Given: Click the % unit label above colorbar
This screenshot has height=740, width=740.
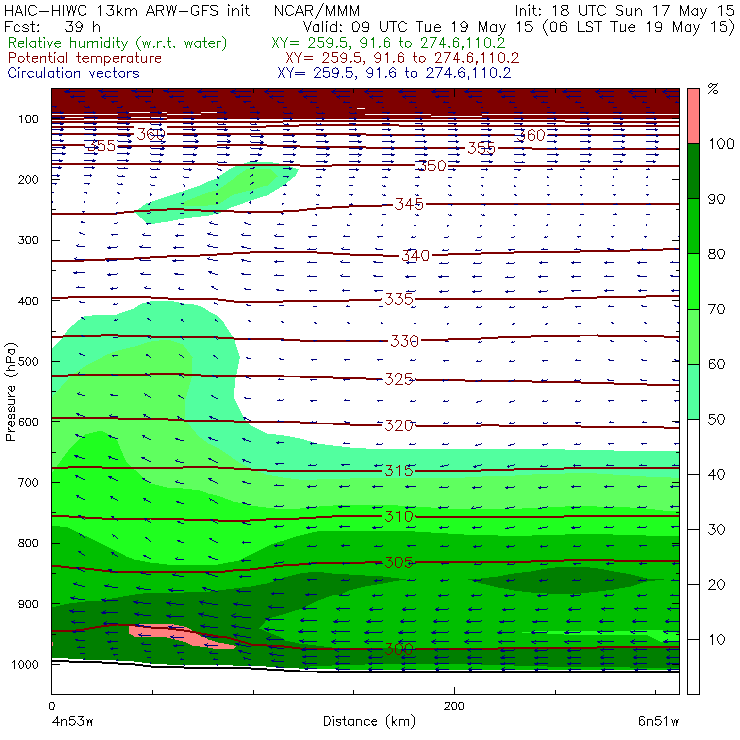Looking at the screenshot, I should click(x=713, y=89).
